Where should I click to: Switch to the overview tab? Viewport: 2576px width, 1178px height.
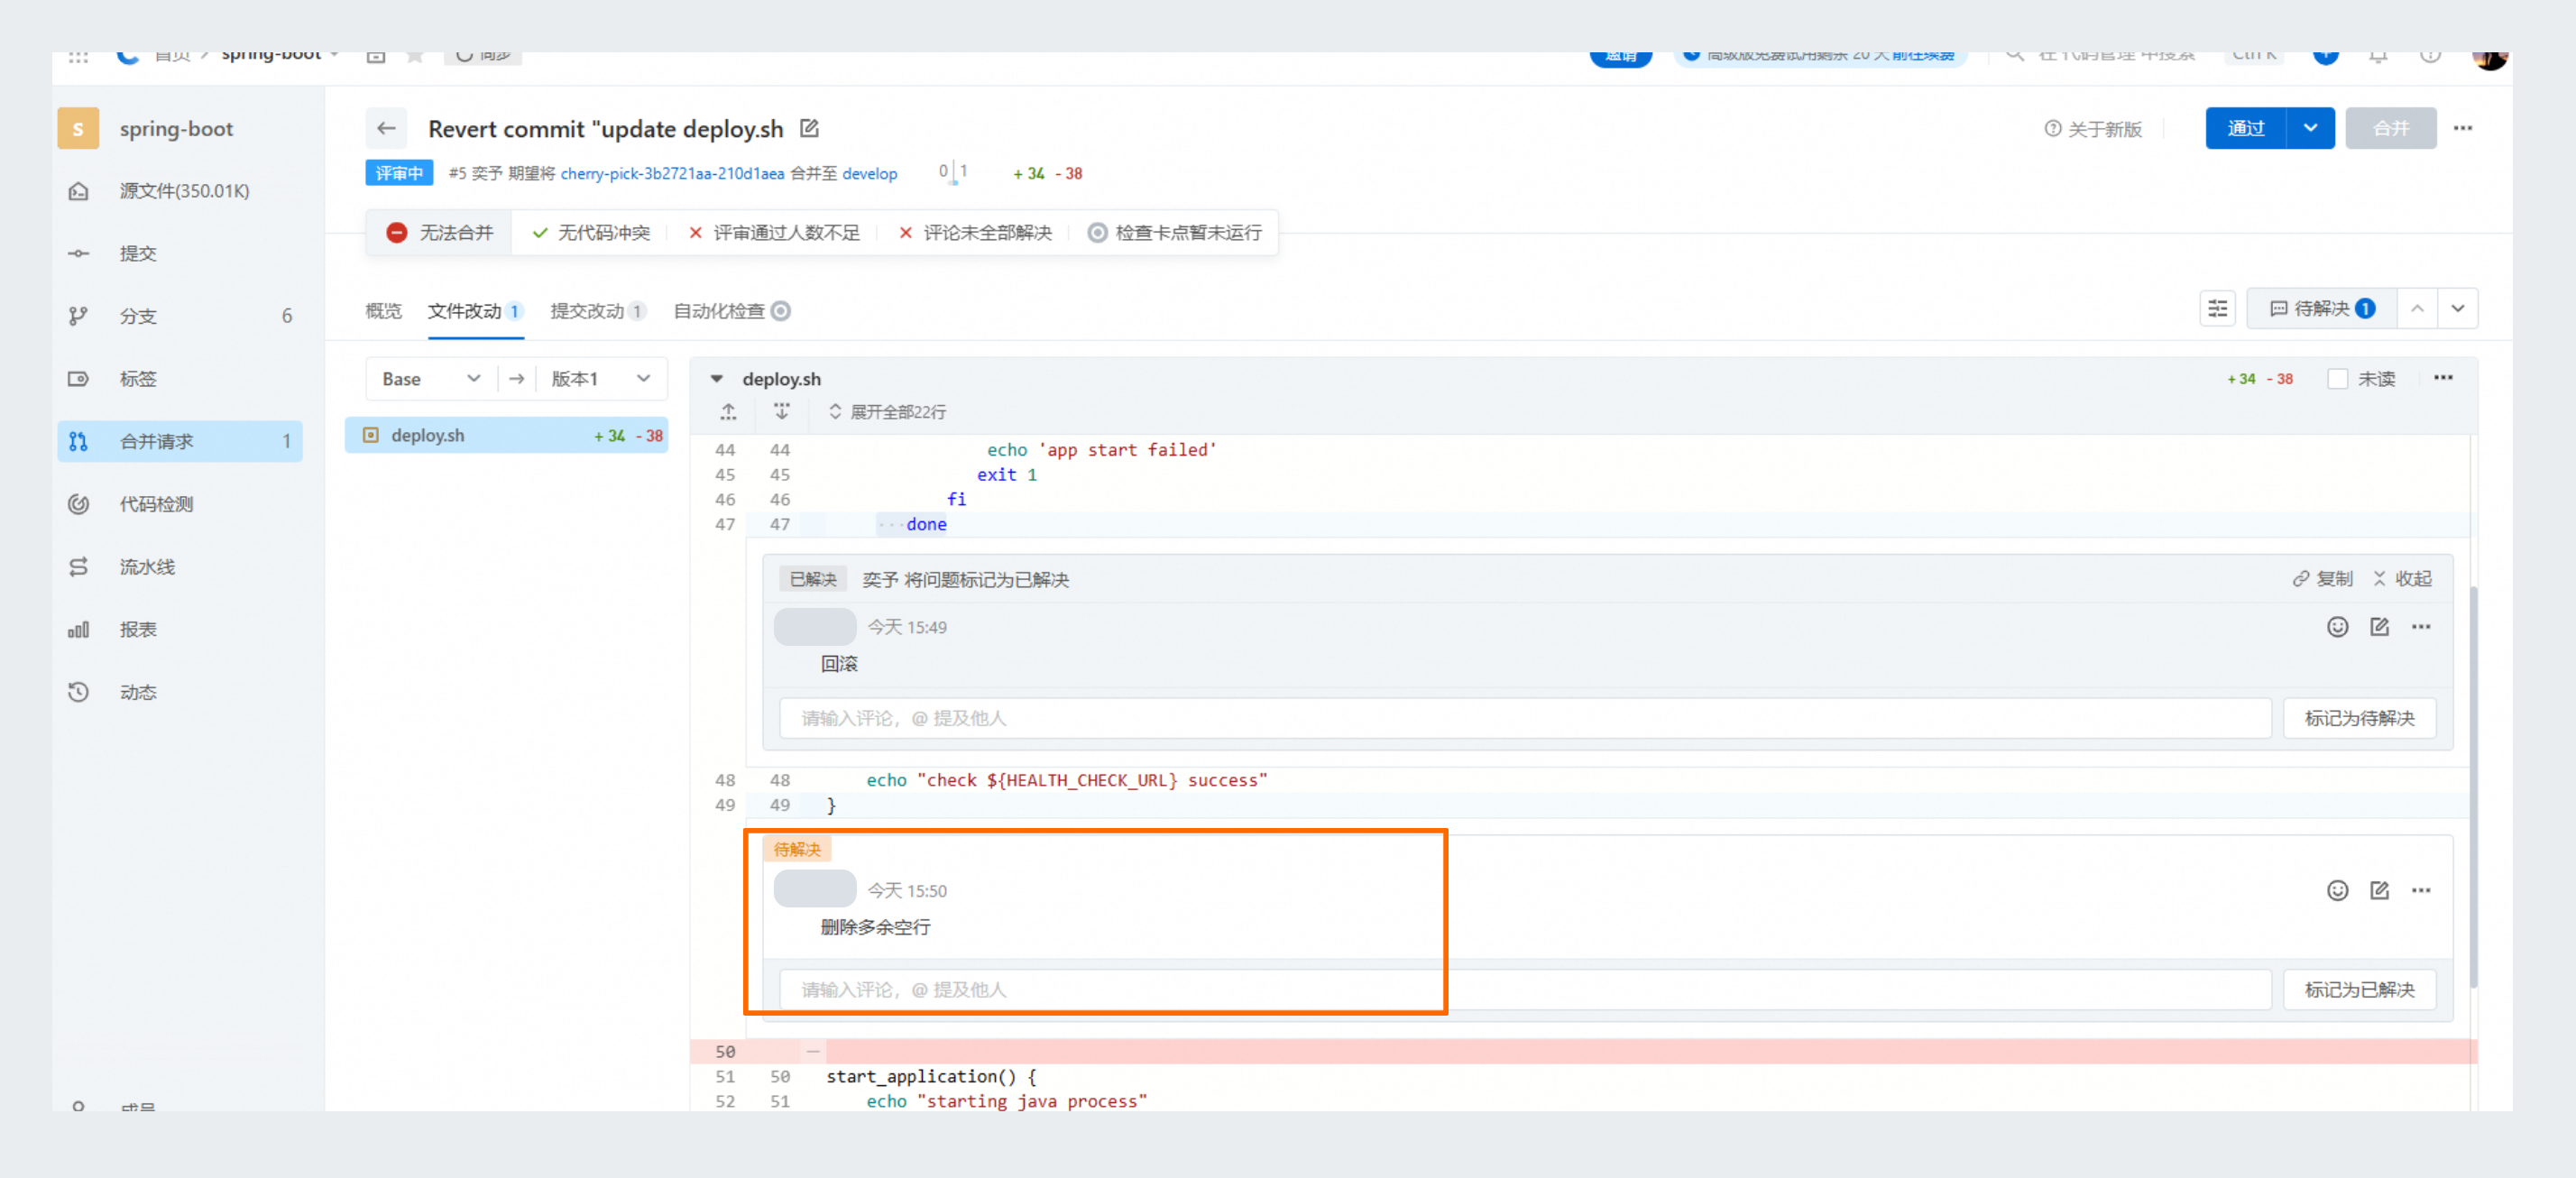click(383, 311)
